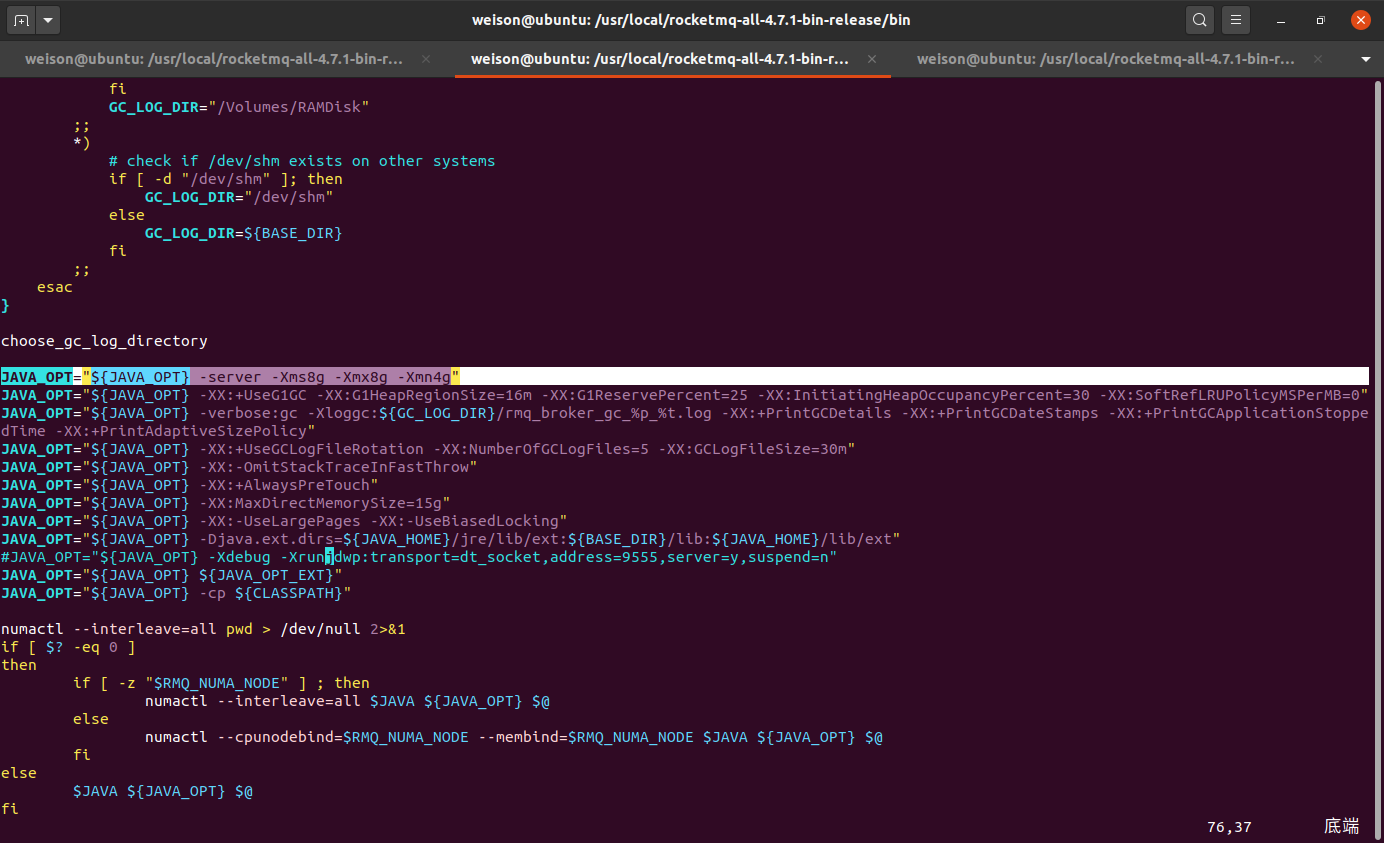Switch to the third terminal tab
Screen dimensions: 1384x843
[x=1104, y=59]
